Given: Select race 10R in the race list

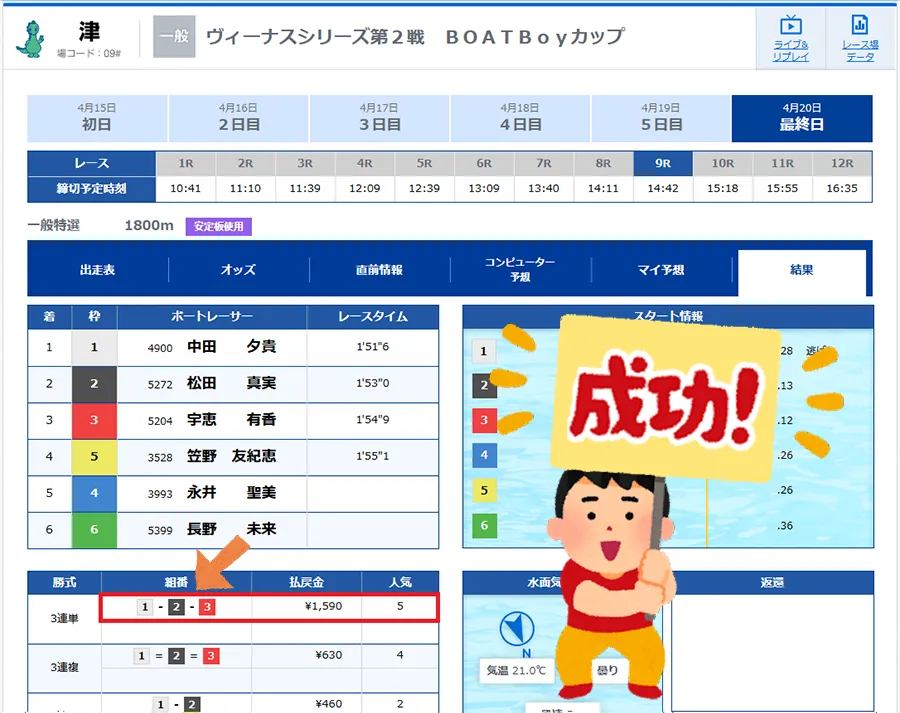Looking at the screenshot, I should pos(722,163).
